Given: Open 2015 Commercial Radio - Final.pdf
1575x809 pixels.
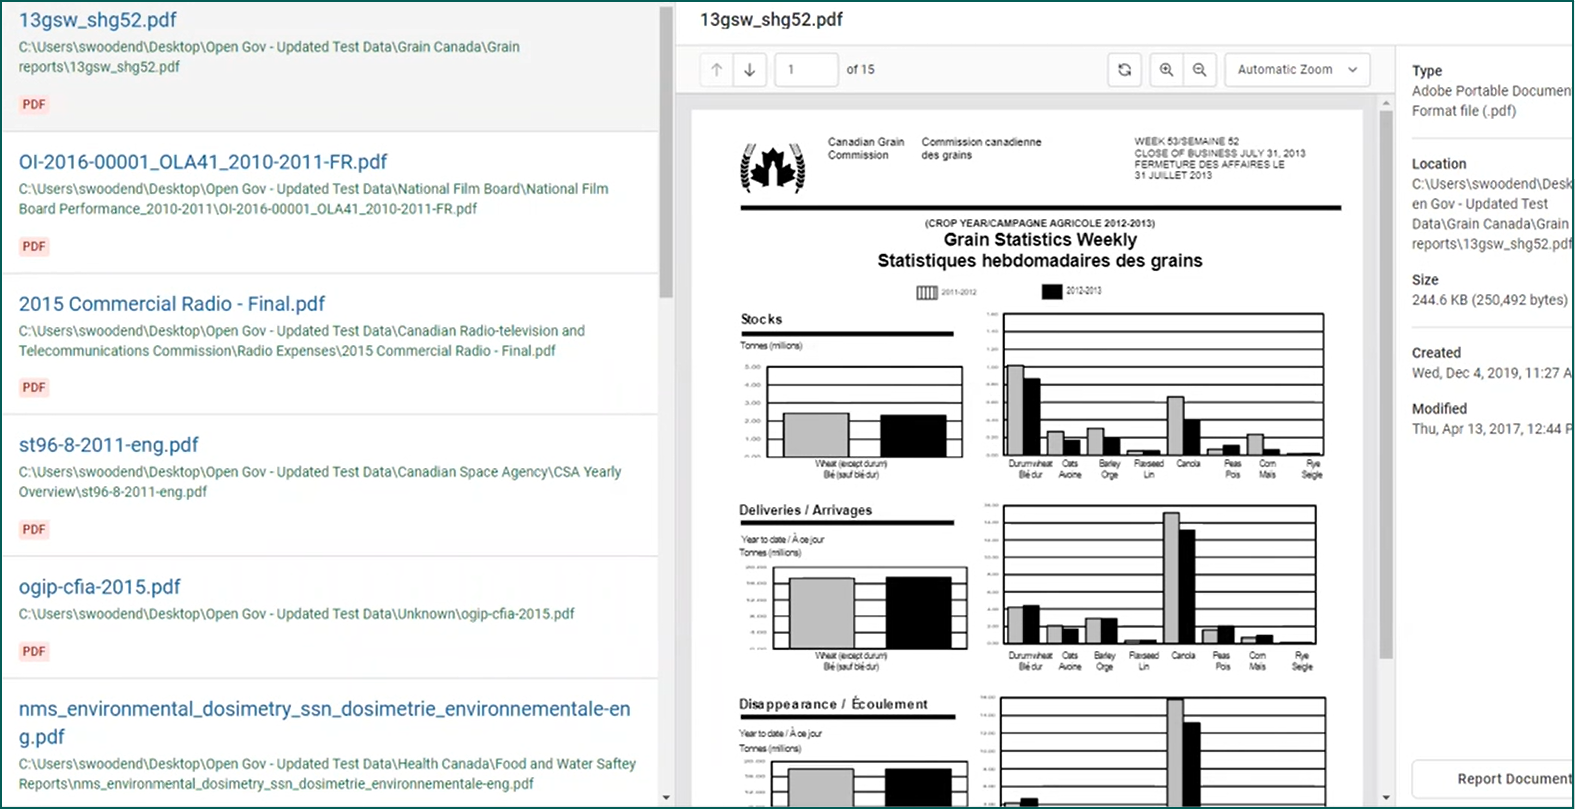Looking at the screenshot, I should pyautogui.click(x=172, y=304).
